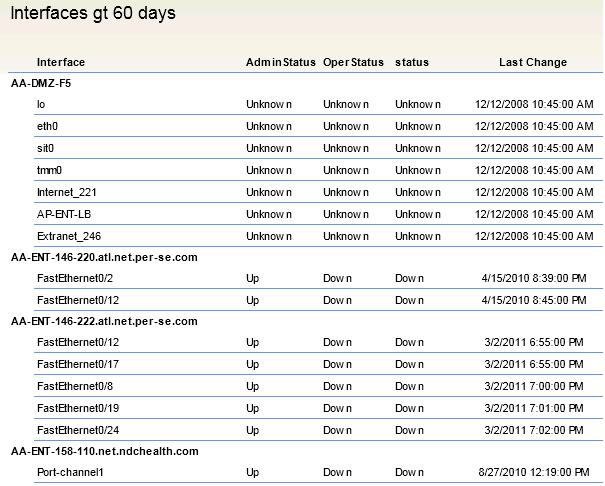The width and height of the screenshot is (605, 486).
Task: Click the eth0 interface row
Action: [x=318, y=126]
